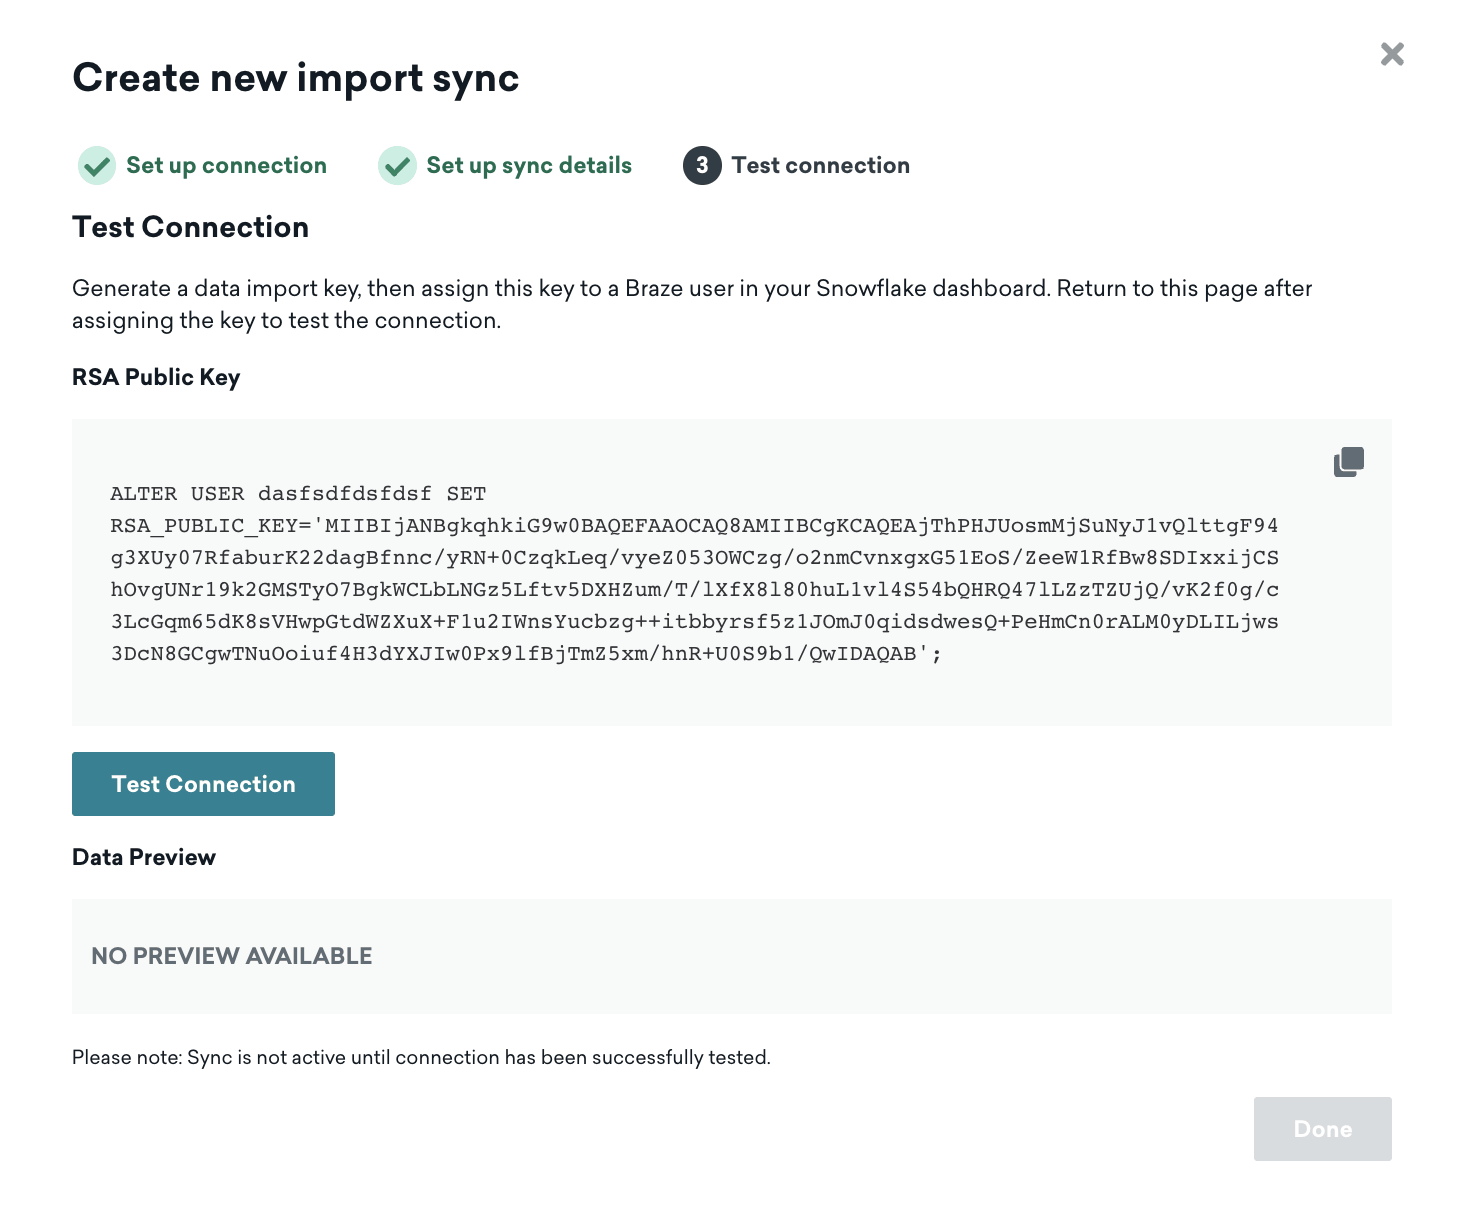Image resolution: width=1464 pixels, height=1217 pixels.
Task: Select the Test connection step label
Action: 820,166
